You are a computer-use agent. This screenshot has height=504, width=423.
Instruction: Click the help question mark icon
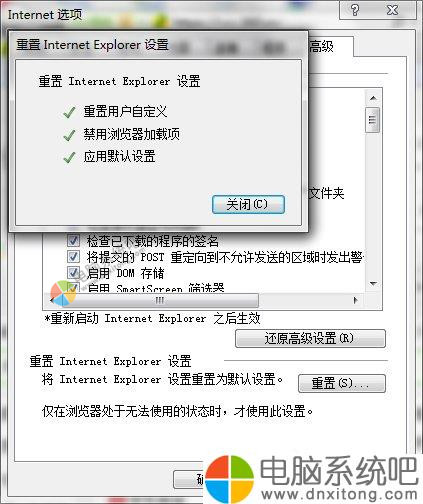click(x=355, y=10)
